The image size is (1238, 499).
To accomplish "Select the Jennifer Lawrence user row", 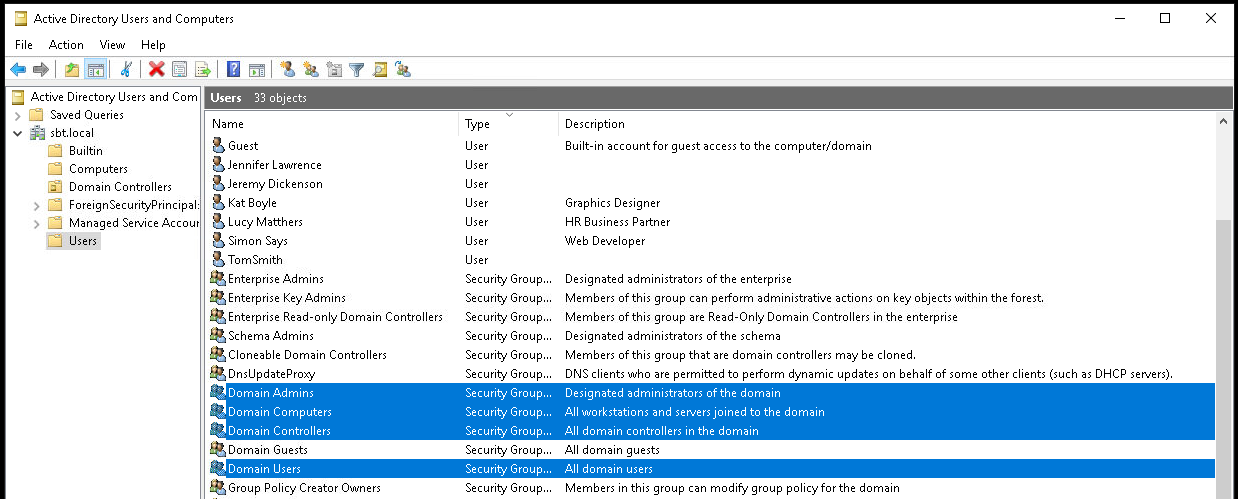I will coord(711,165).
